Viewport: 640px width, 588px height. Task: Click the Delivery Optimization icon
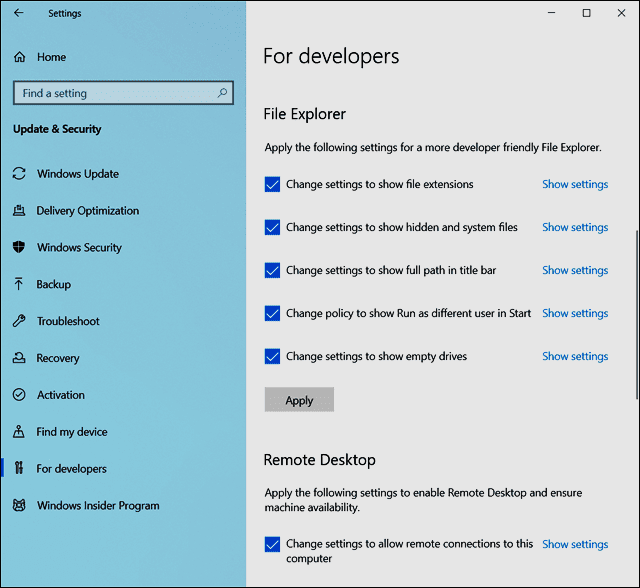19,211
